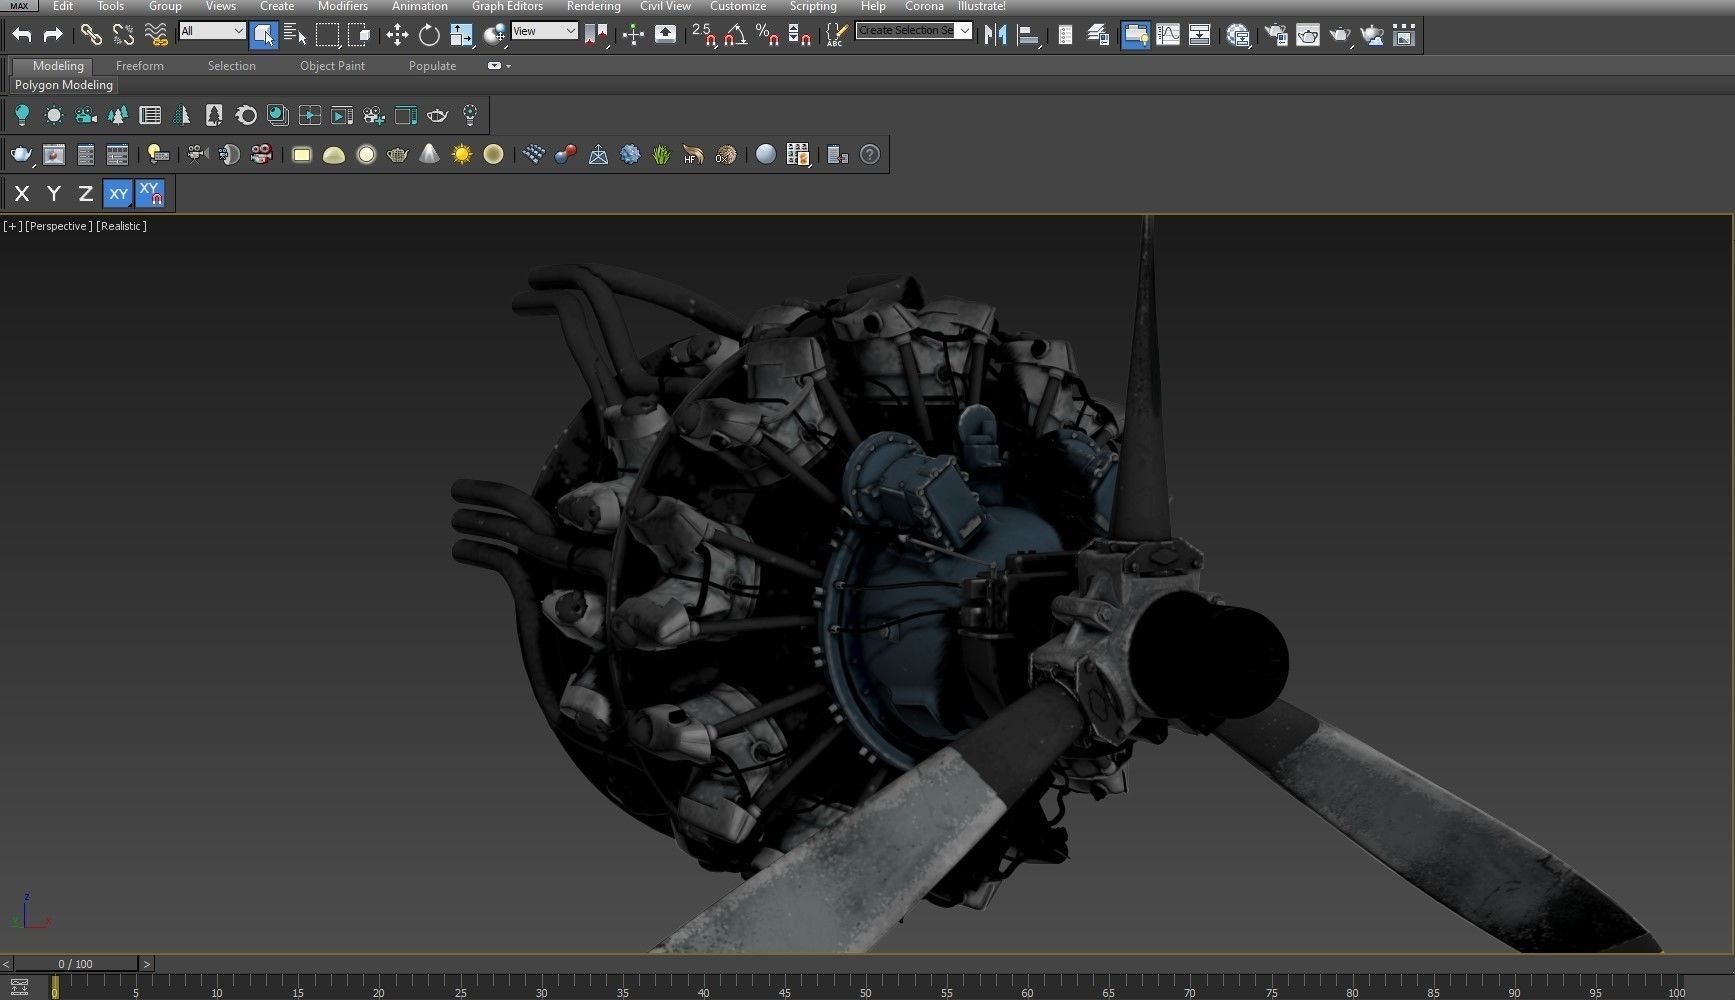Open Curve Editor

coord(1168,35)
